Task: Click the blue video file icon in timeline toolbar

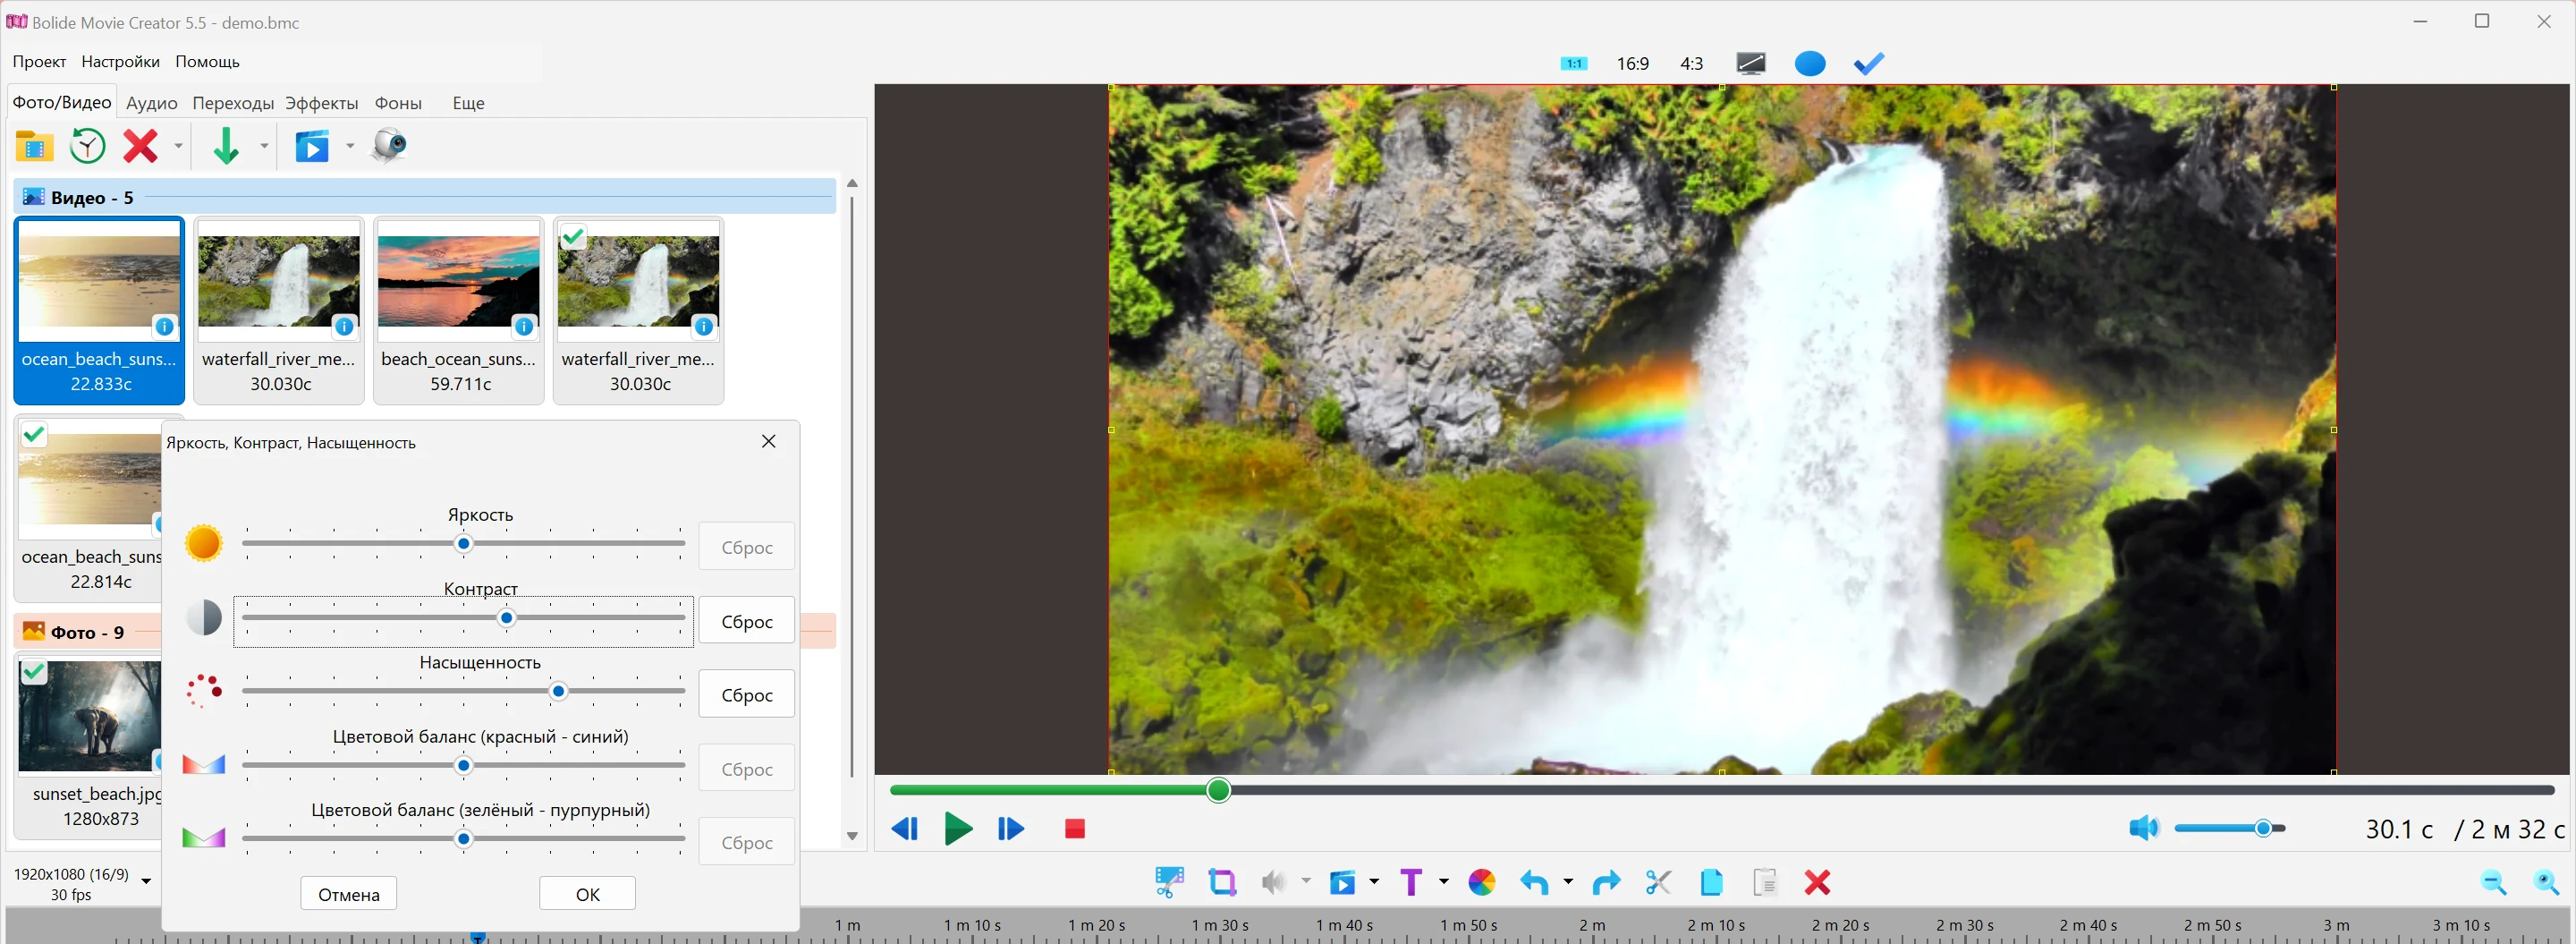Action: 1342,882
